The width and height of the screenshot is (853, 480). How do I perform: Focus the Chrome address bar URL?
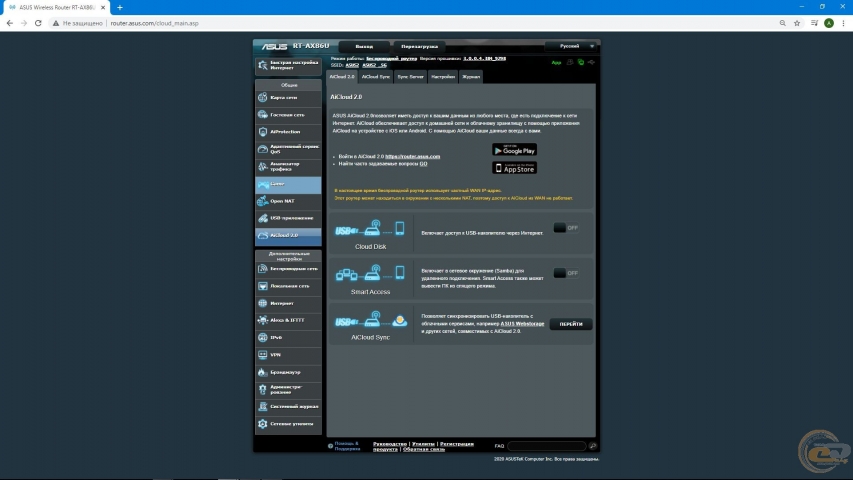tap(154, 23)
